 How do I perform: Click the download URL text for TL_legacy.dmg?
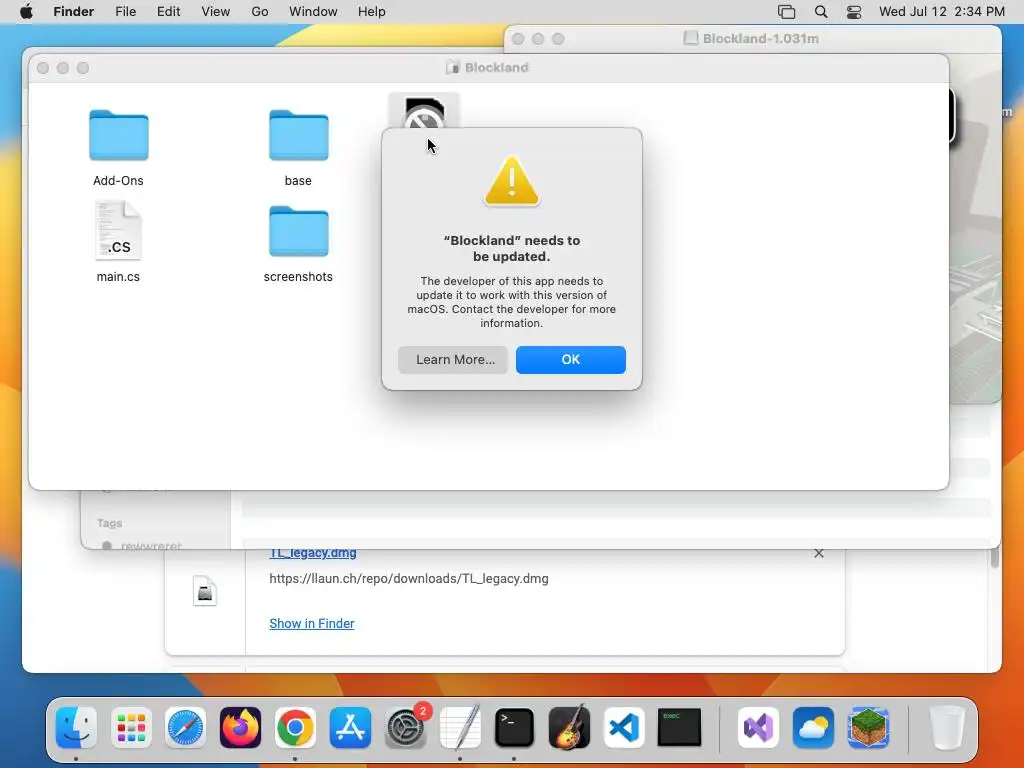(409, 579)
